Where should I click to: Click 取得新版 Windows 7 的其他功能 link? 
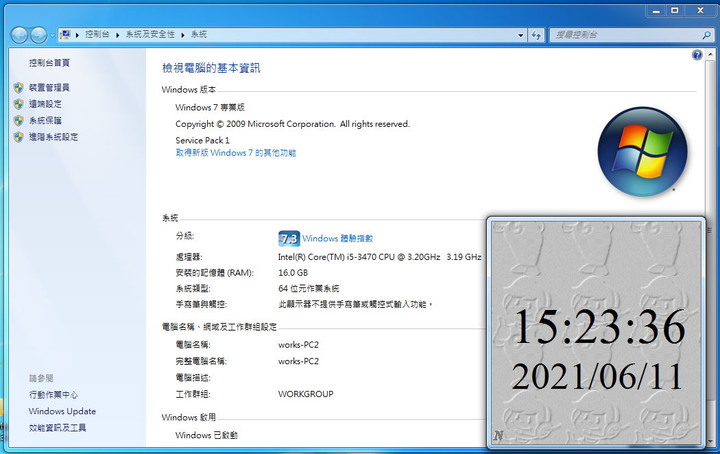pos(236,153)
